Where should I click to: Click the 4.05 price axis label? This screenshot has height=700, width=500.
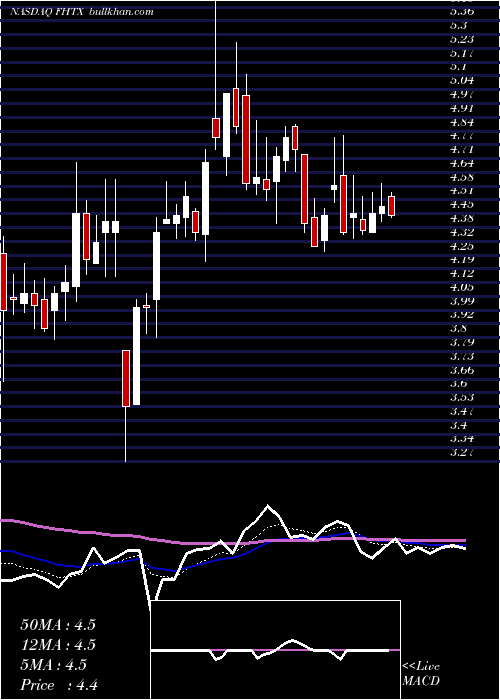tap(462, 287)
